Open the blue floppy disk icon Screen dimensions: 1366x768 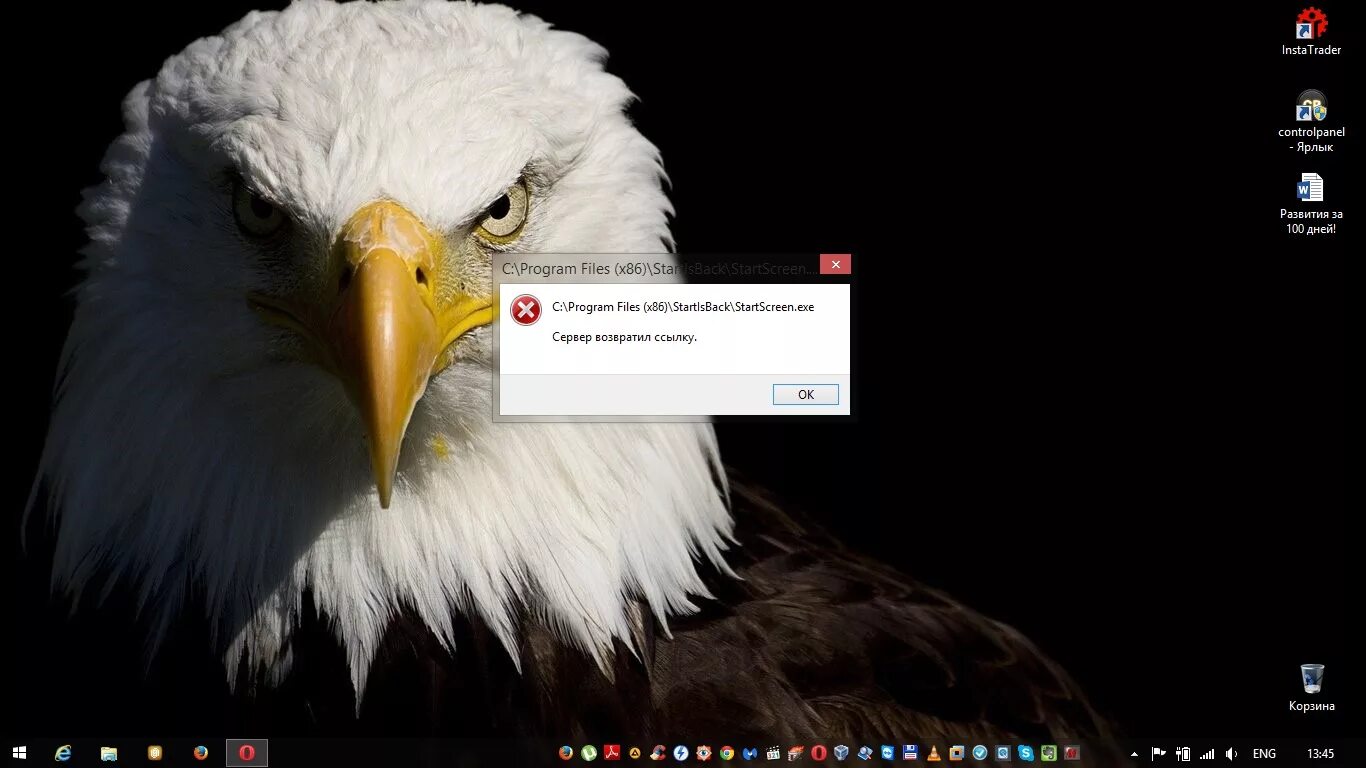pyautogui.click(x=910, y=753)
